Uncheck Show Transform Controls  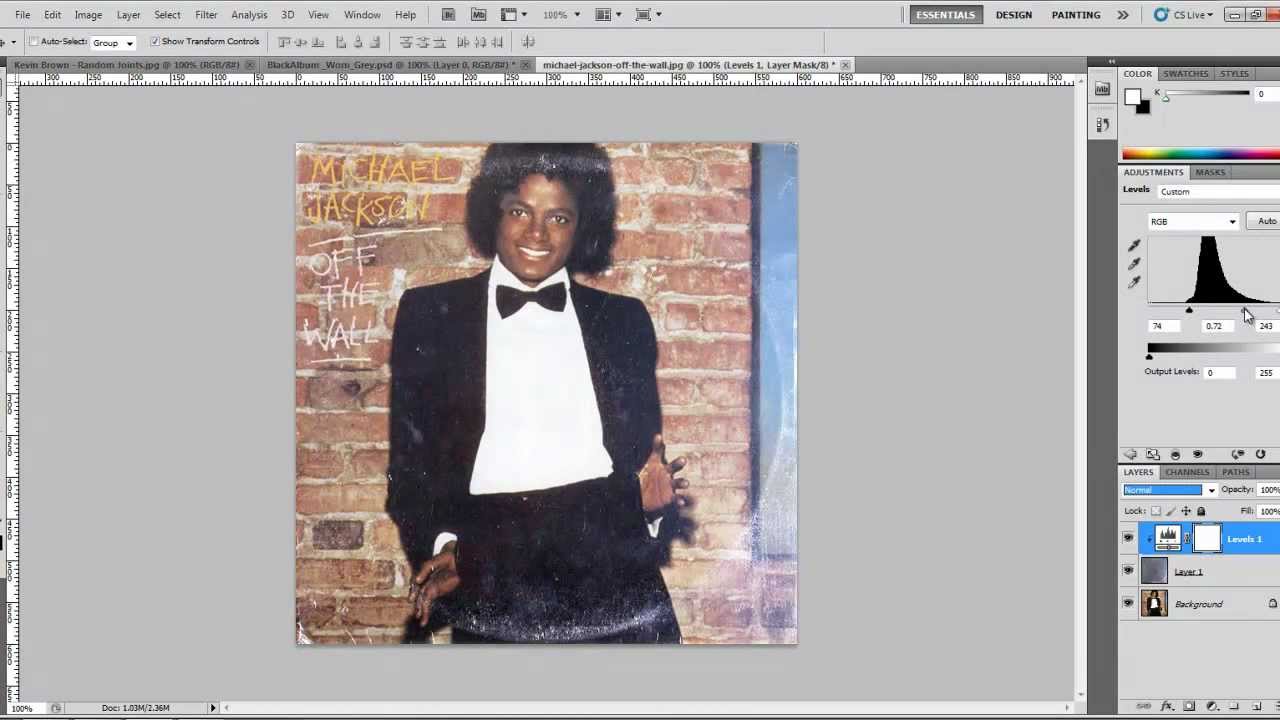(155, 42)
